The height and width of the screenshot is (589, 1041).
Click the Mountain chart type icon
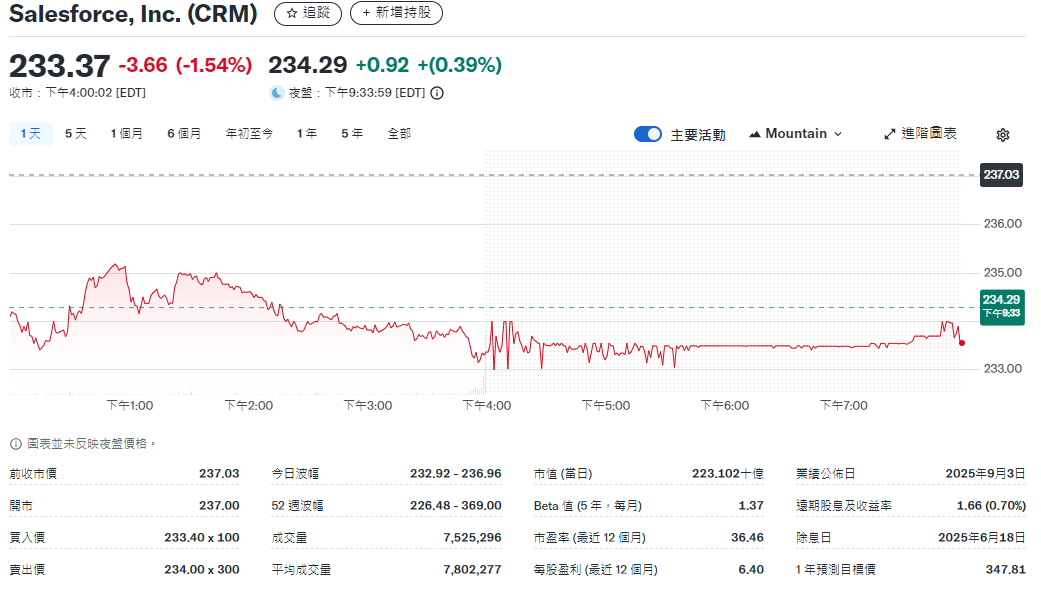point(754,134)
